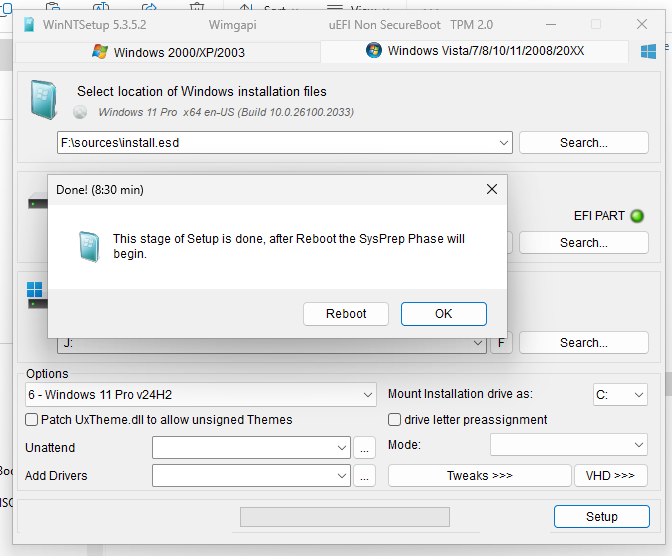Switch to the Windows 2000/XP/2003 tab
This screenshot has height=556, width=672.
pyautogui.click(x=168, y=52)
